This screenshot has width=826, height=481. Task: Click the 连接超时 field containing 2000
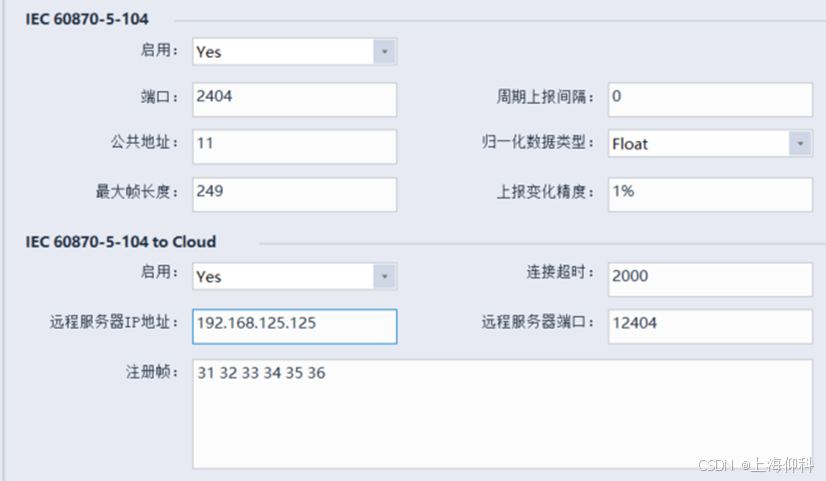[709, 277]
